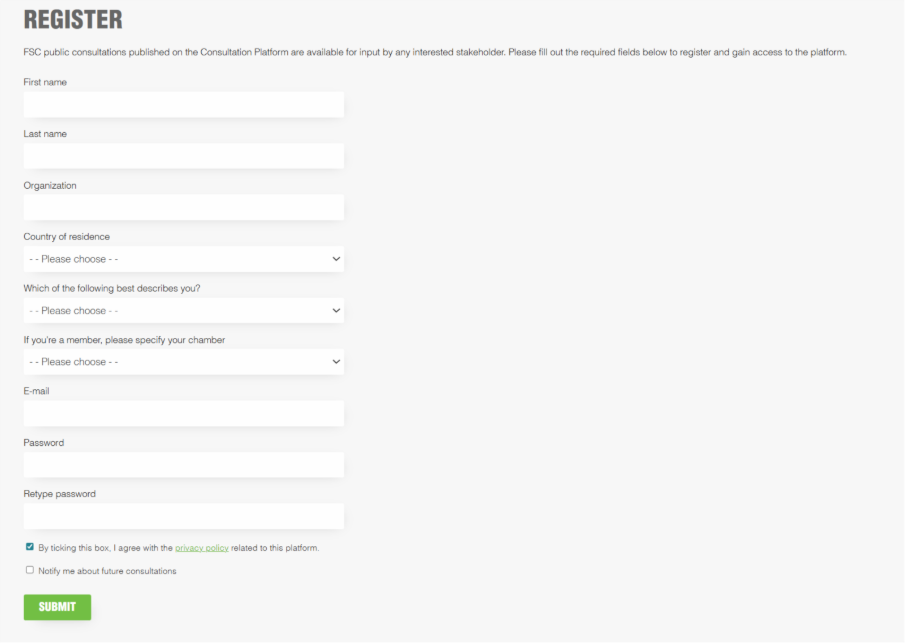Click chevron arrow of 'best describes you' dropdown
The width and height of the screenshot is (906, 643).
click(x=336, y=311)
